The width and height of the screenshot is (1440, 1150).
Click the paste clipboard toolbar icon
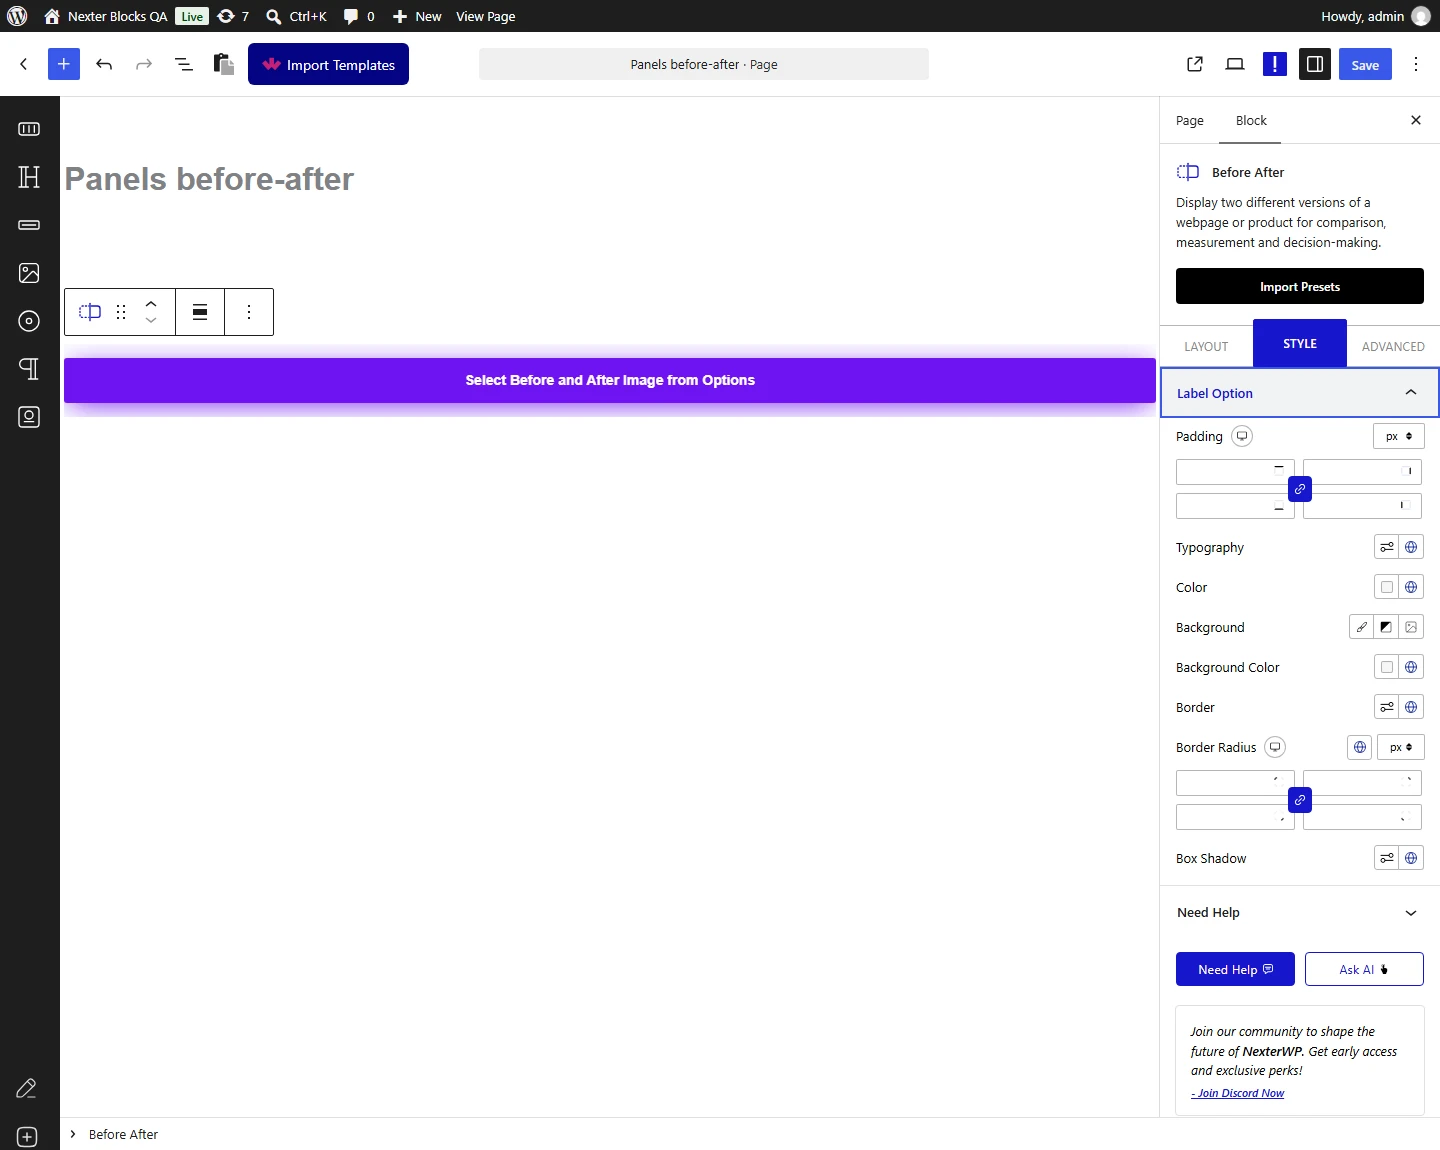224,64
